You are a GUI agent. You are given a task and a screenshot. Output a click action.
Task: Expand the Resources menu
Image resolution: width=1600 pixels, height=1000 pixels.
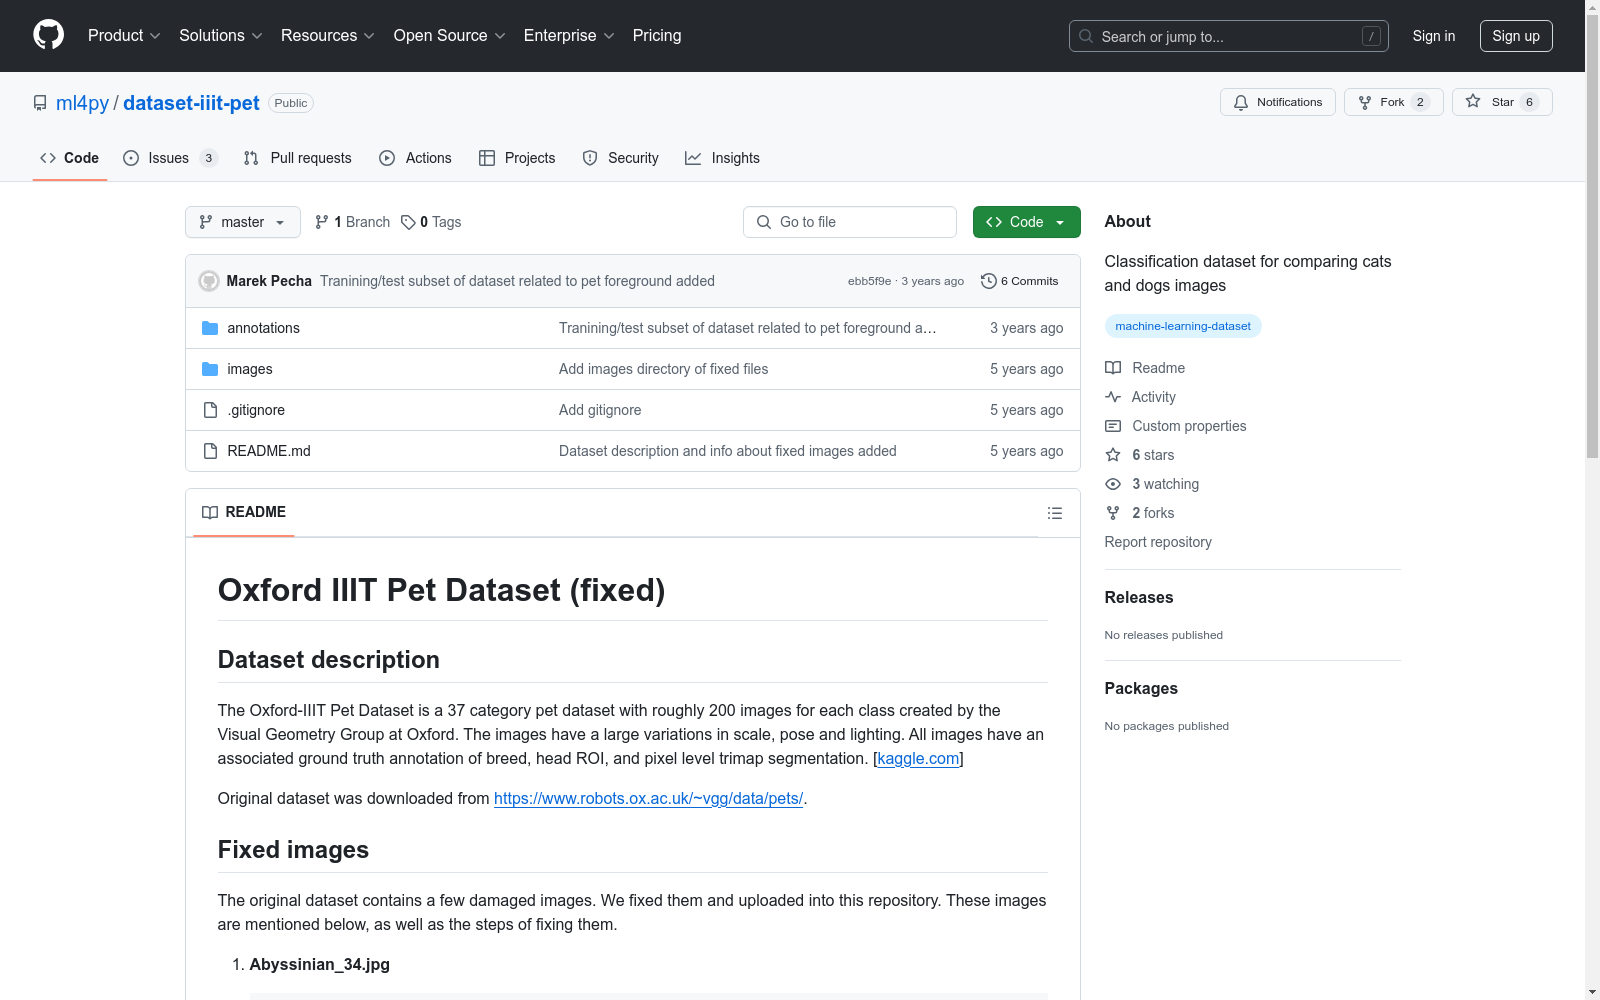pyautogui.click(x=327, y=36)
